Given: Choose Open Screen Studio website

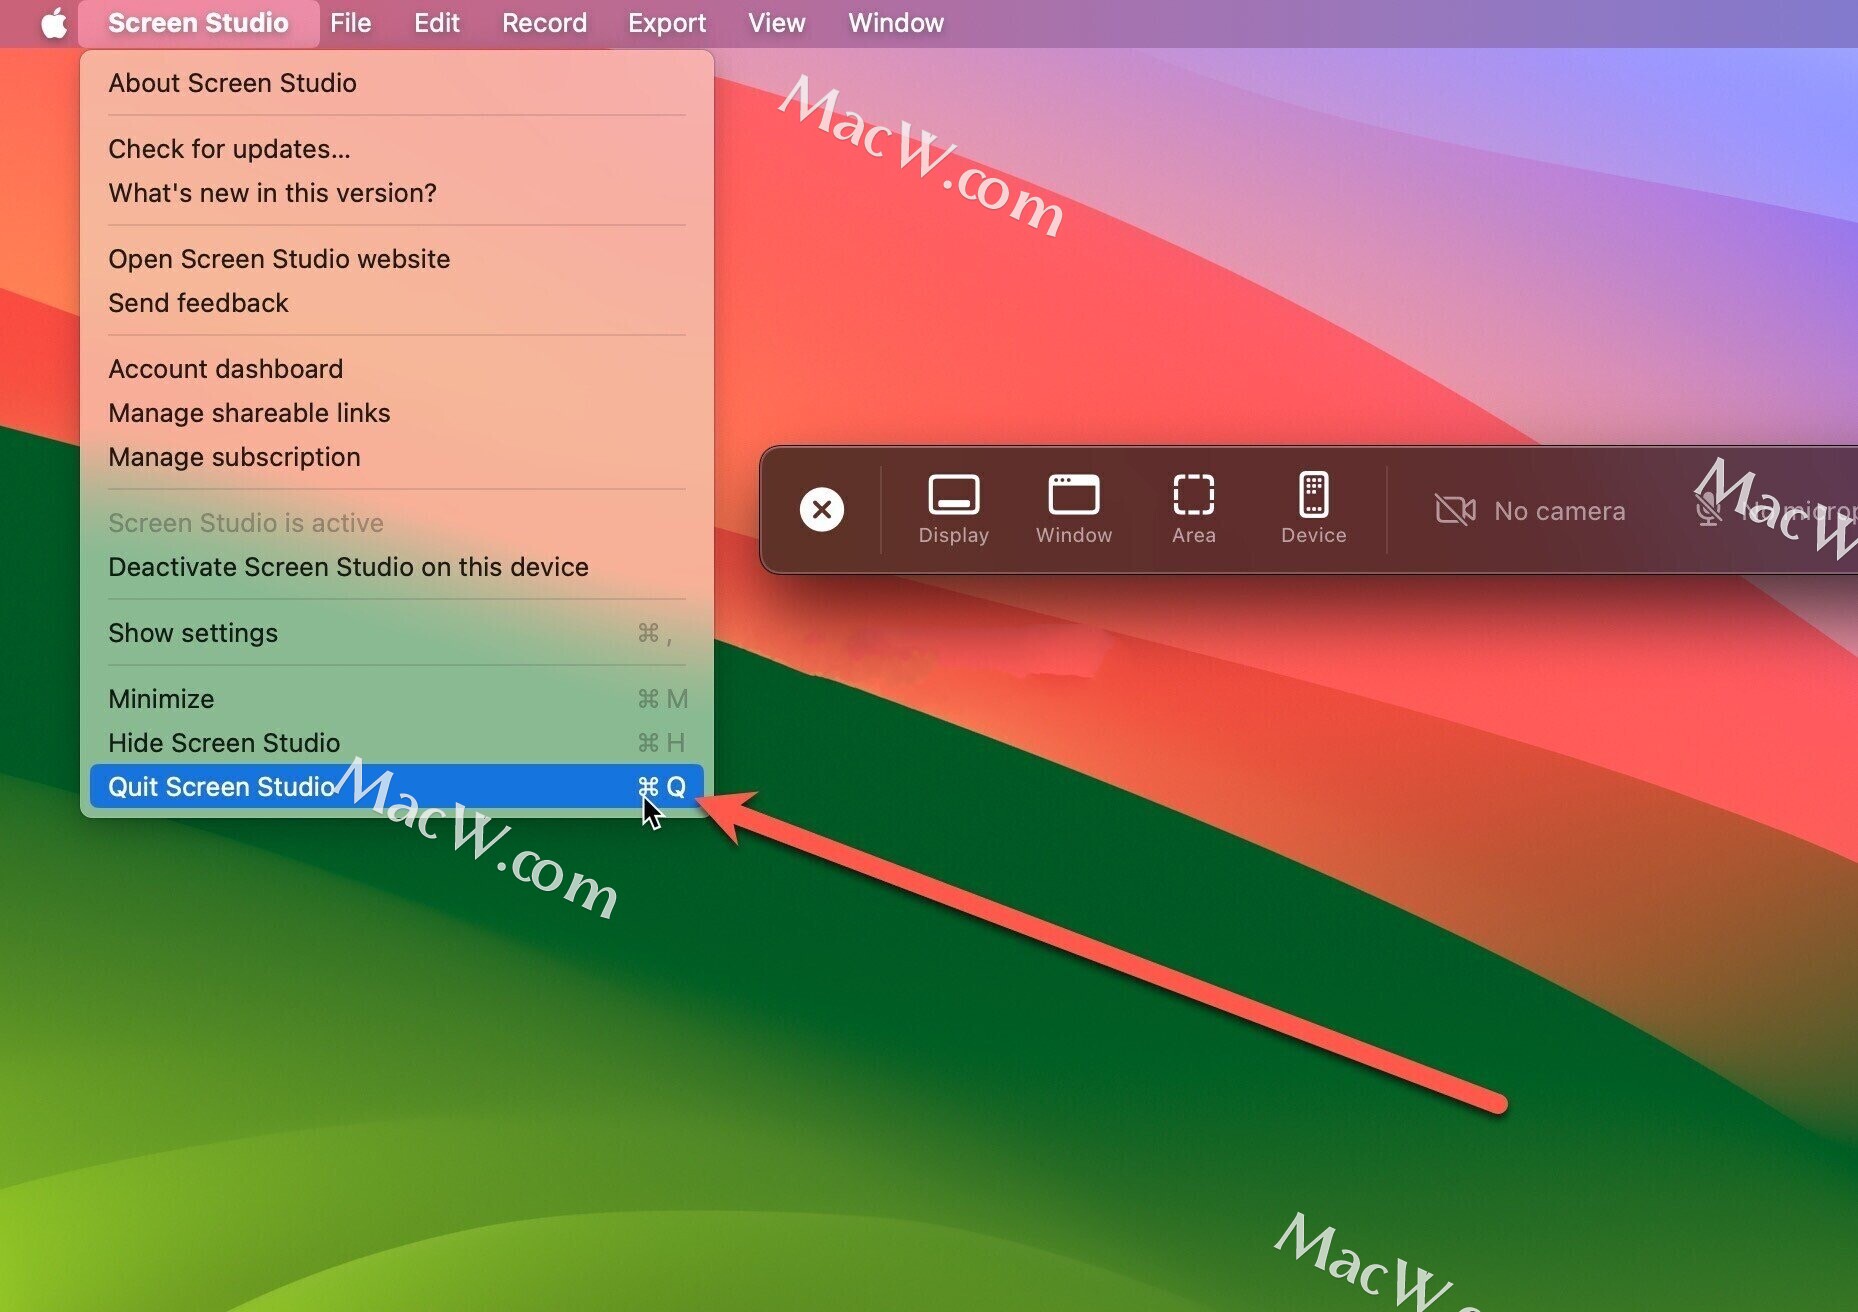Looking at the screenshot, I should pos(397,259).
